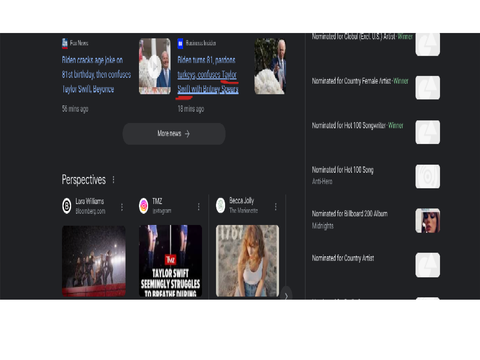
Task: Open Business Insider Biden turns 81 headline
Action: pyautogui.click(x=208, y=74)
